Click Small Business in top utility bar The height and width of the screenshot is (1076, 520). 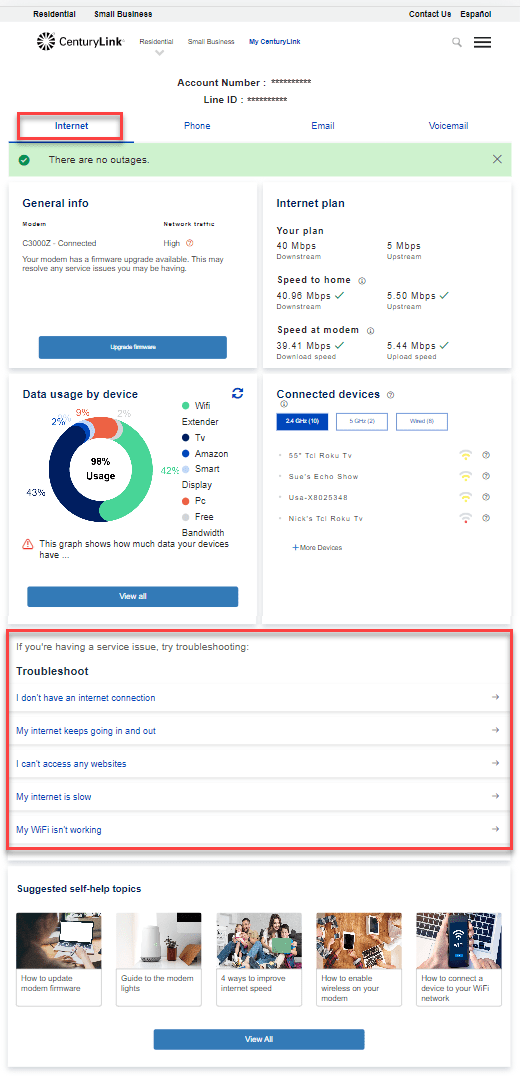point(123,14)
